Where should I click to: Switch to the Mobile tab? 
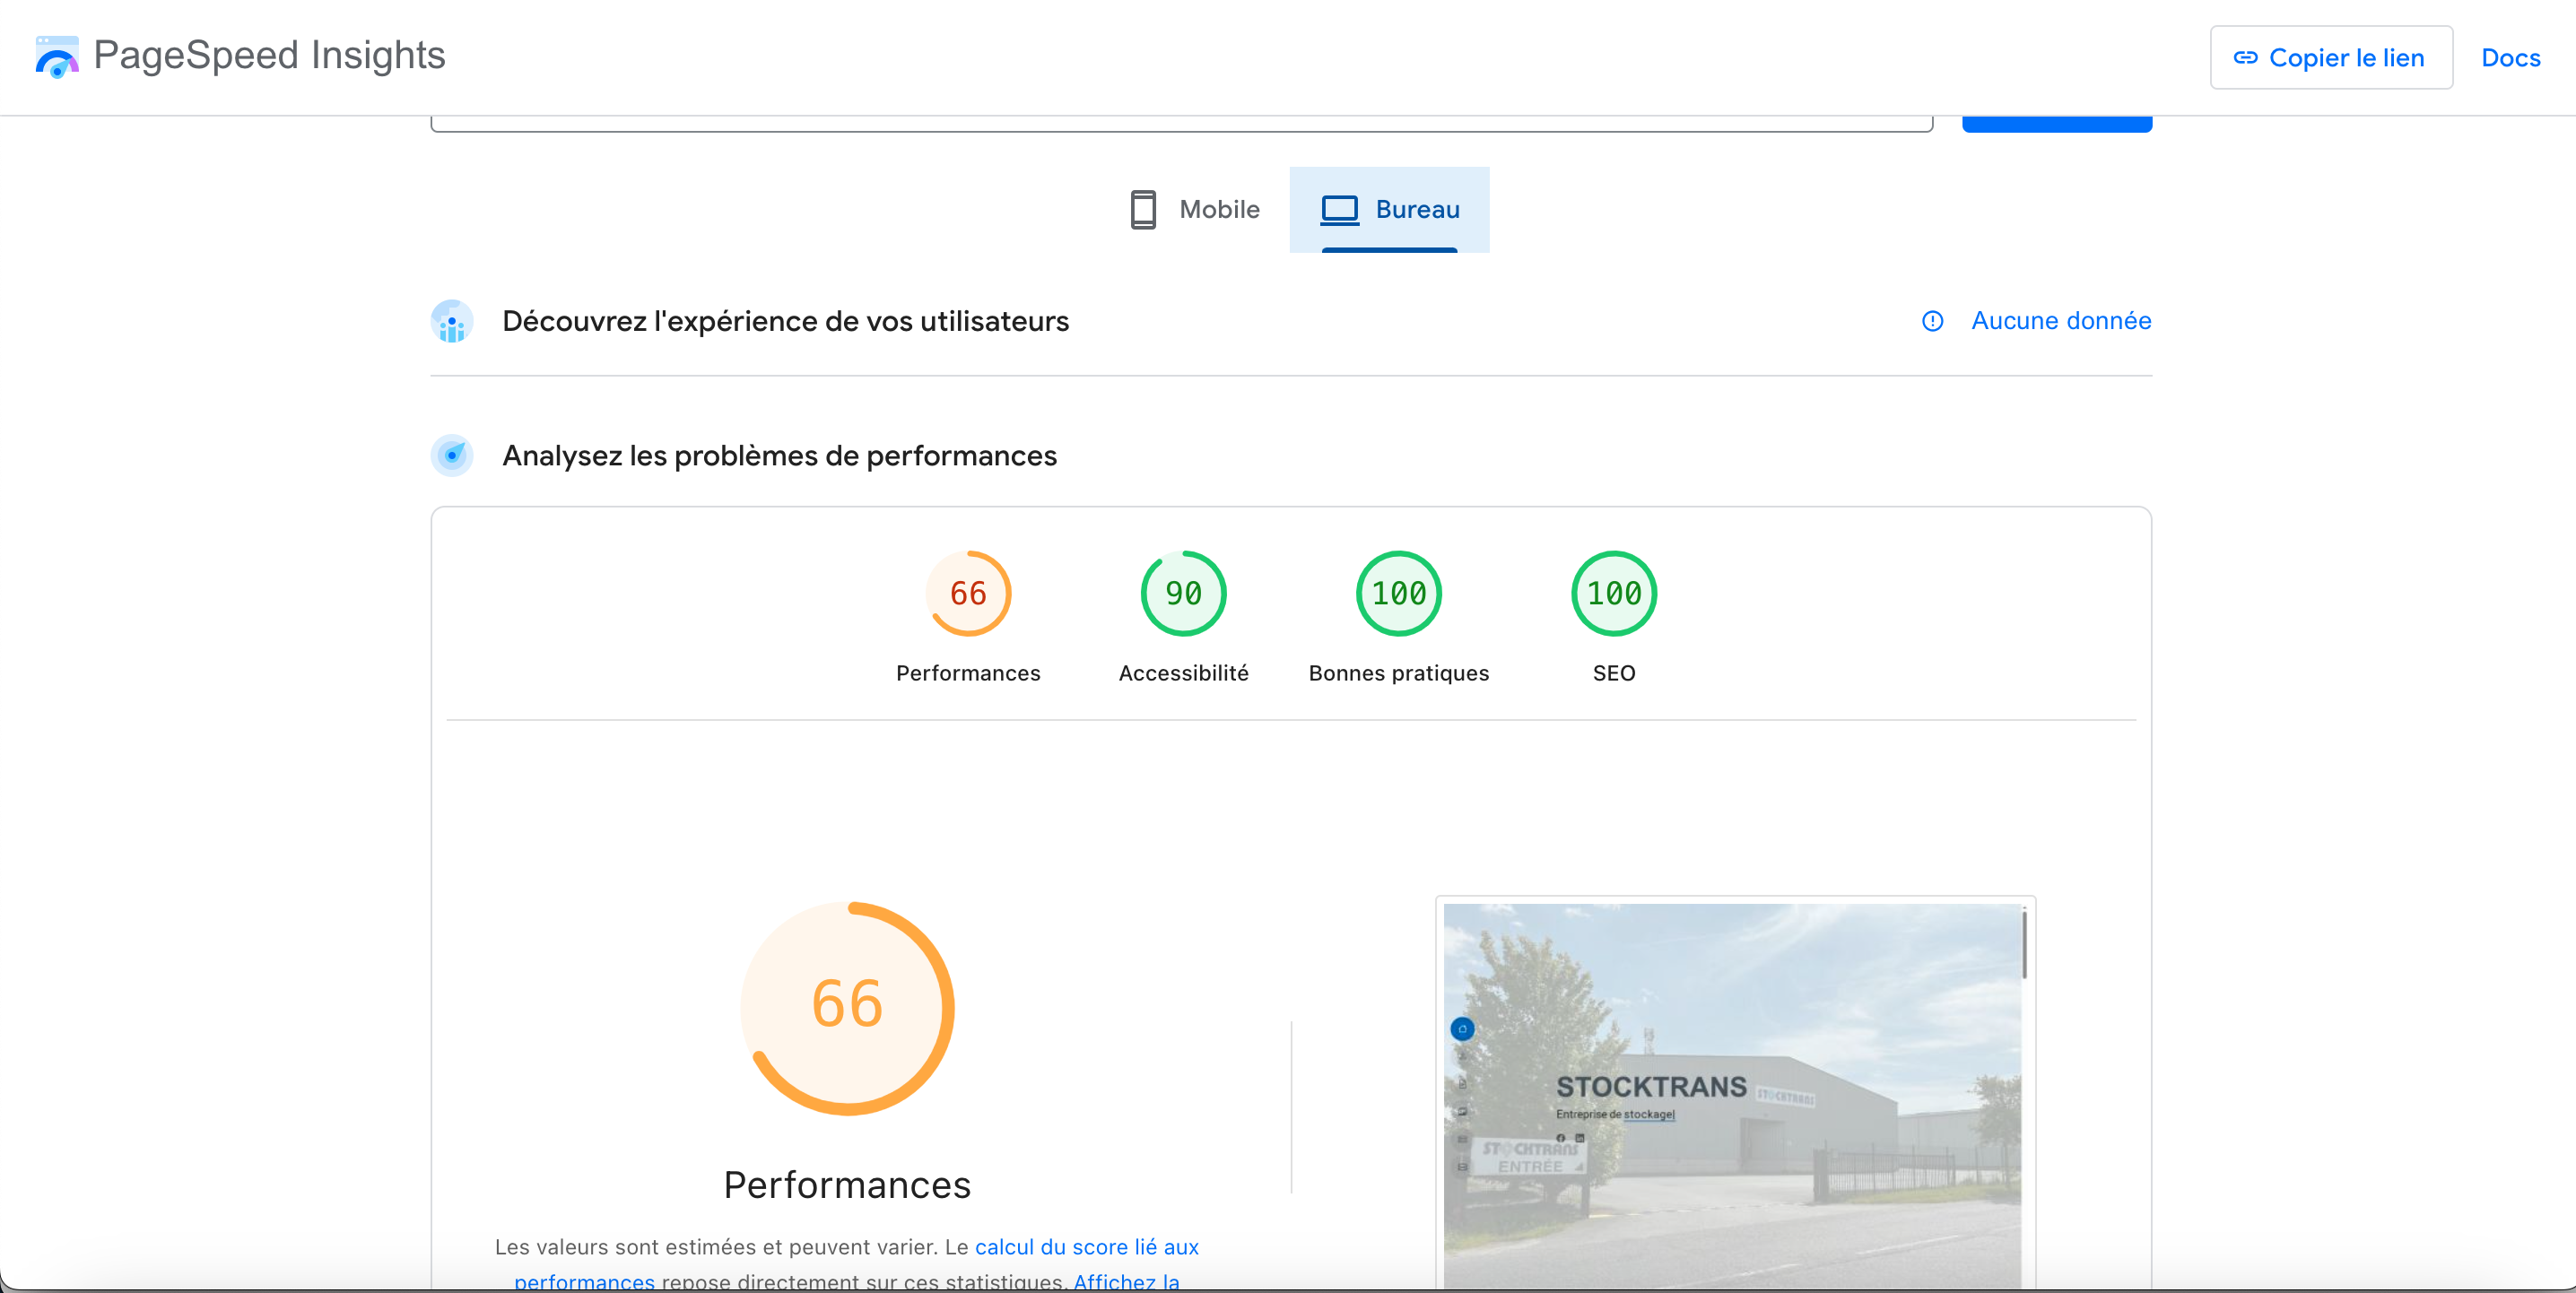1195,210
